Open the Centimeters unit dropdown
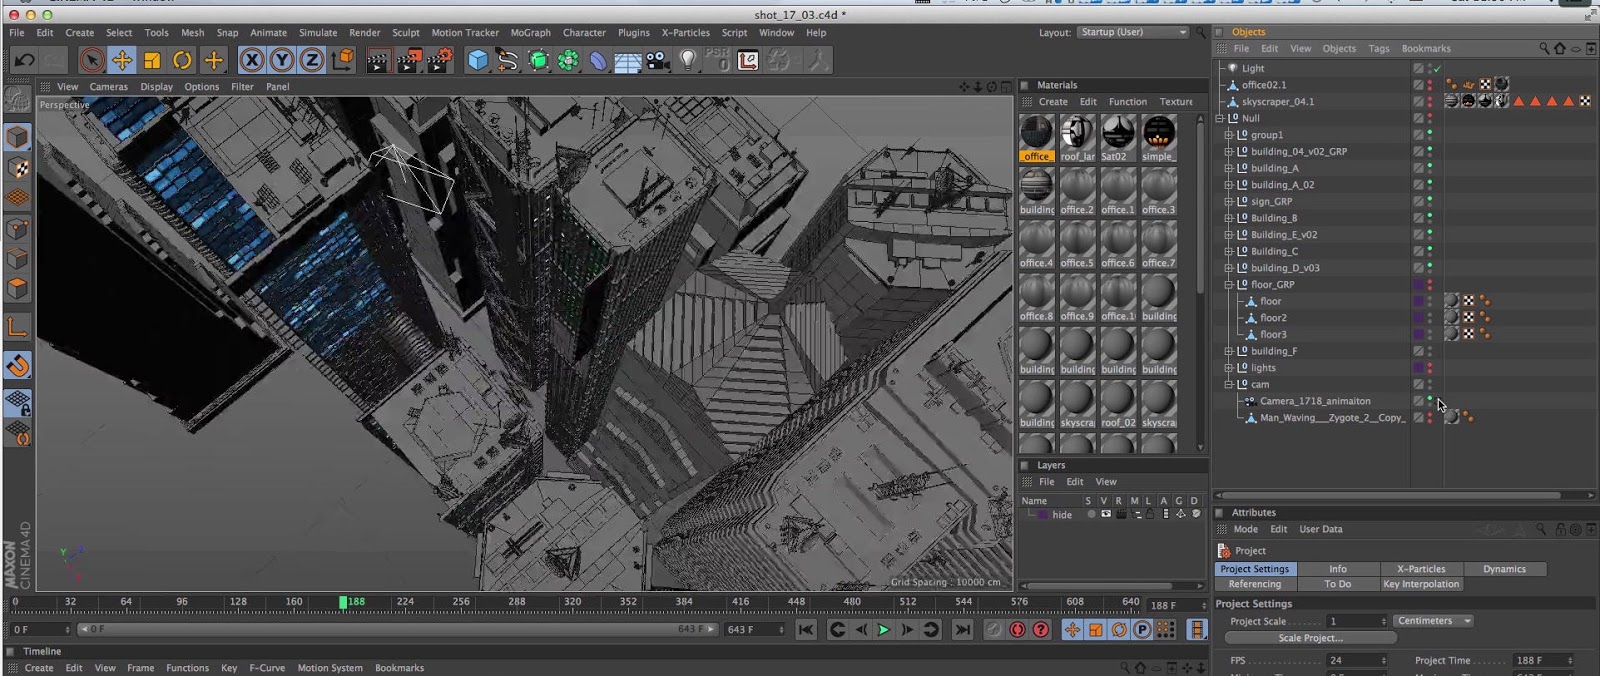 pyautogui.click(x=1433, y=621)
